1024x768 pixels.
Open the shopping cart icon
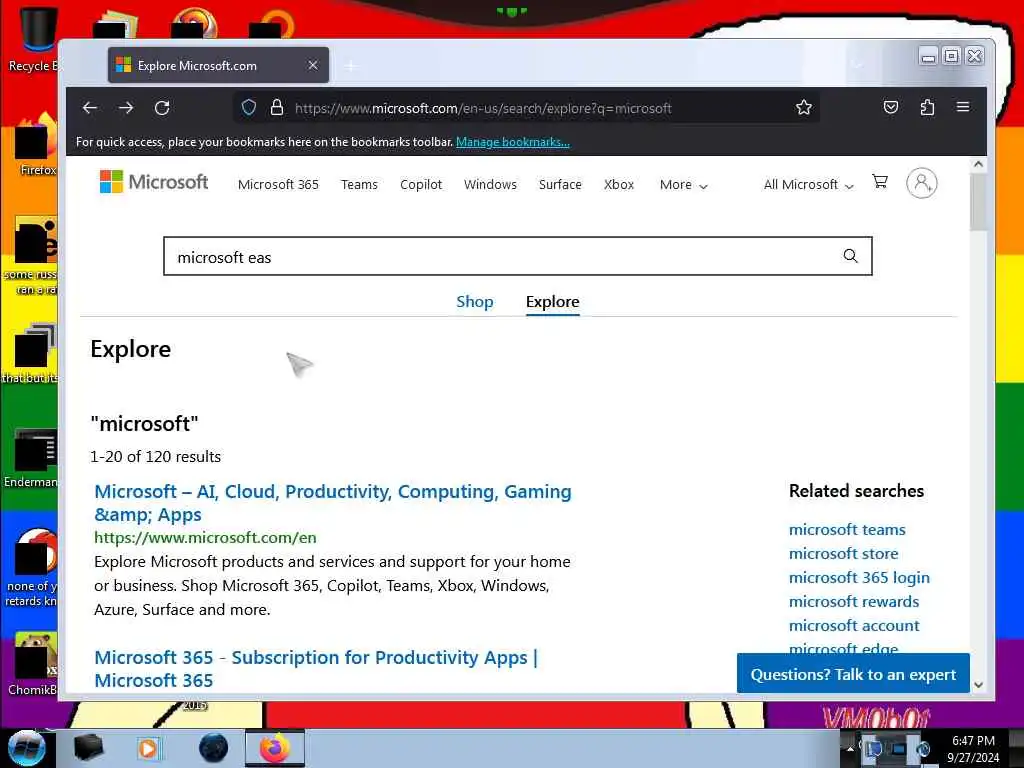click(880, 182)
